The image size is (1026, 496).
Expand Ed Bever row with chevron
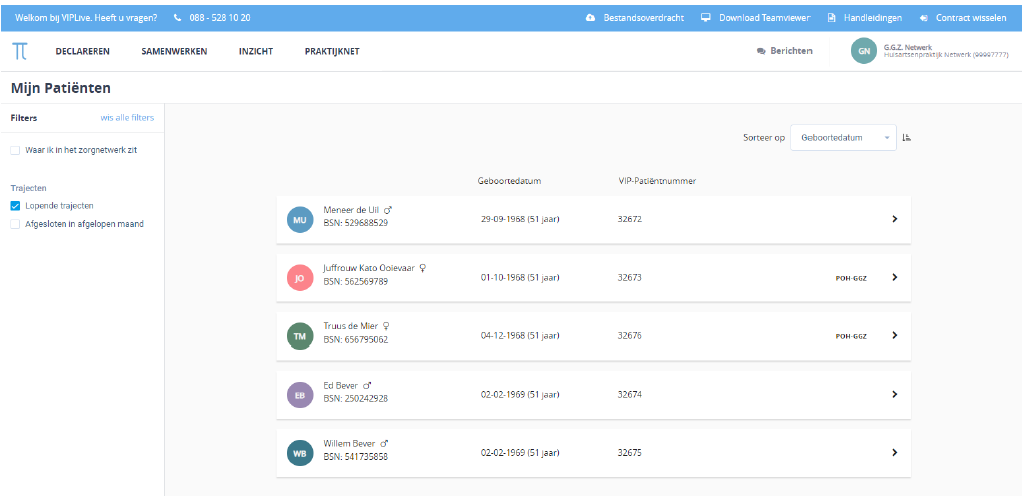tap(894, 395)
